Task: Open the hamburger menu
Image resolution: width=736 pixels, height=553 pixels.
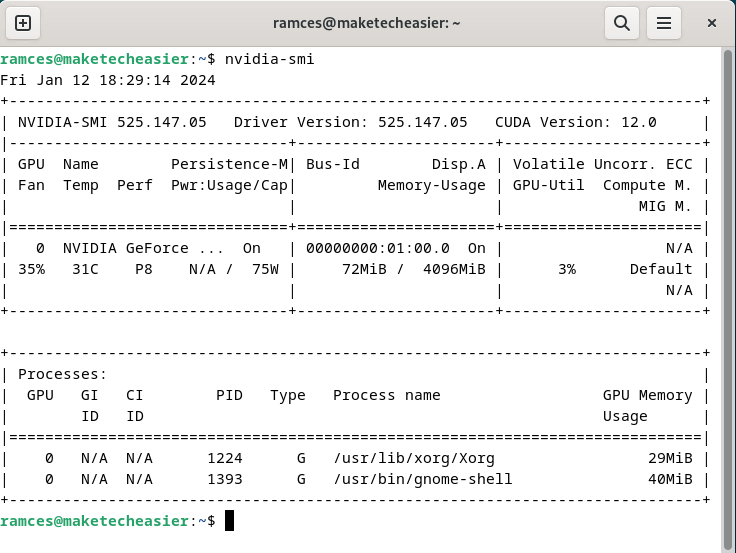Action: 664,23
